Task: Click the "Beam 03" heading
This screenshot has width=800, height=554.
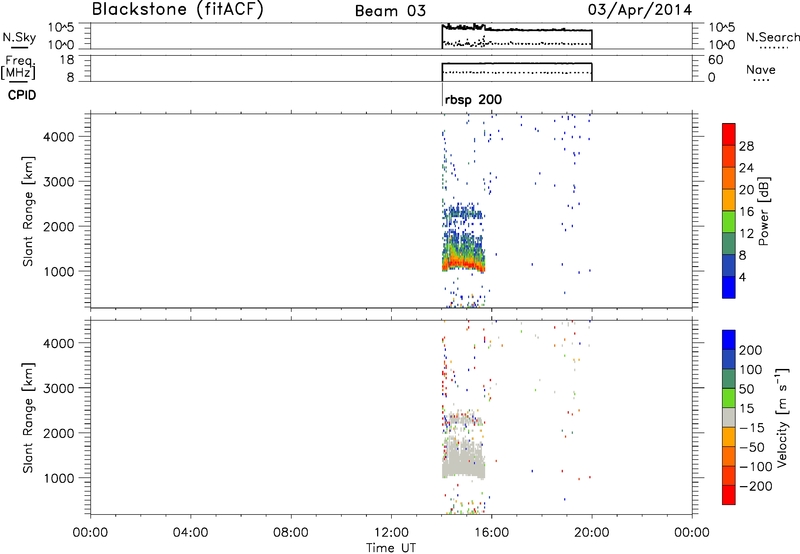Action: tap(390, 11)
